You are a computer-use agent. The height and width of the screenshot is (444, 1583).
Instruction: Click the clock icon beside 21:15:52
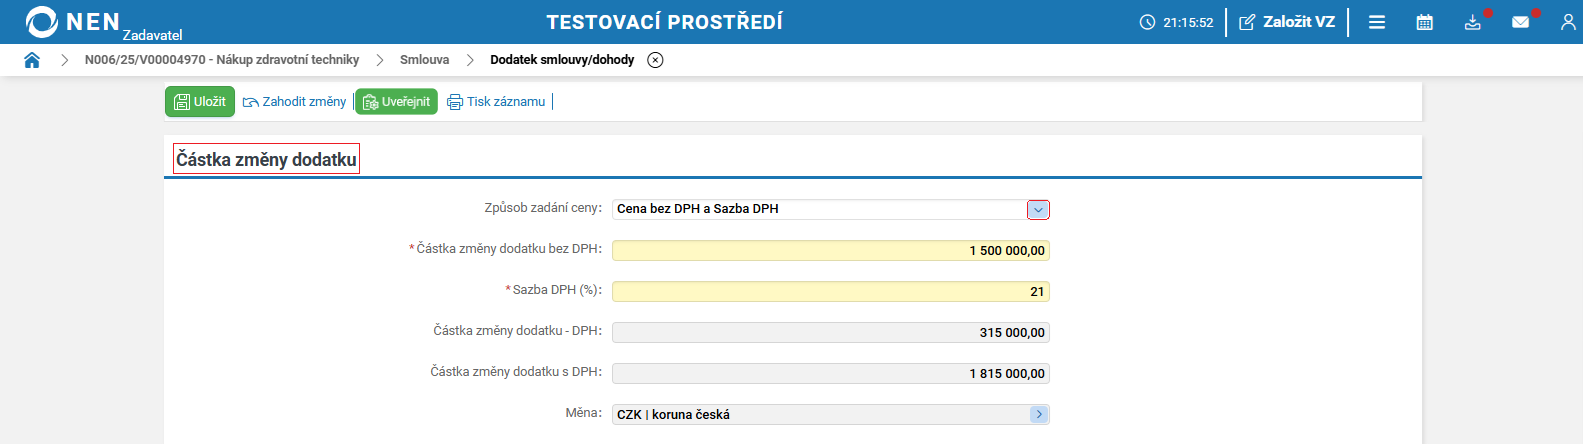click(1147, 22)
